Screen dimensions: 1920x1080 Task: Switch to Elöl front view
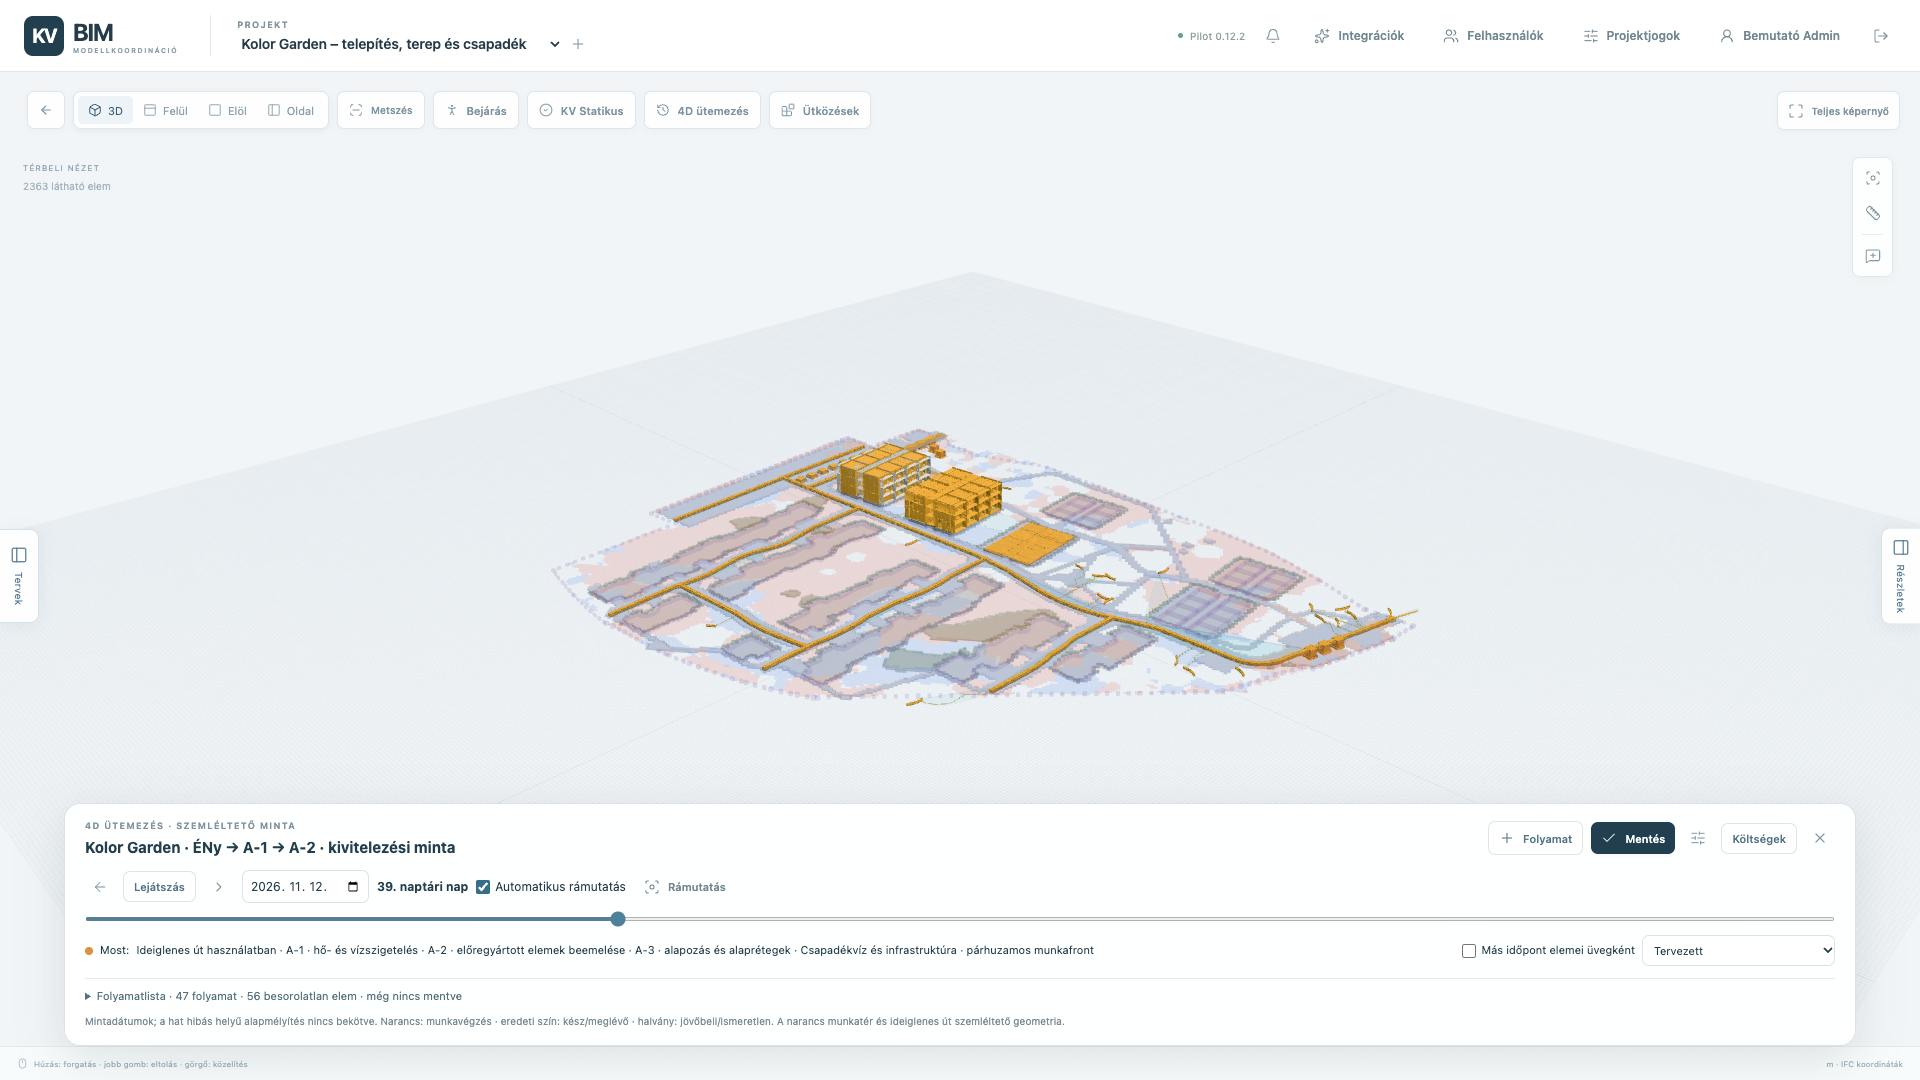pyautogui.click(x=228, y=110)
